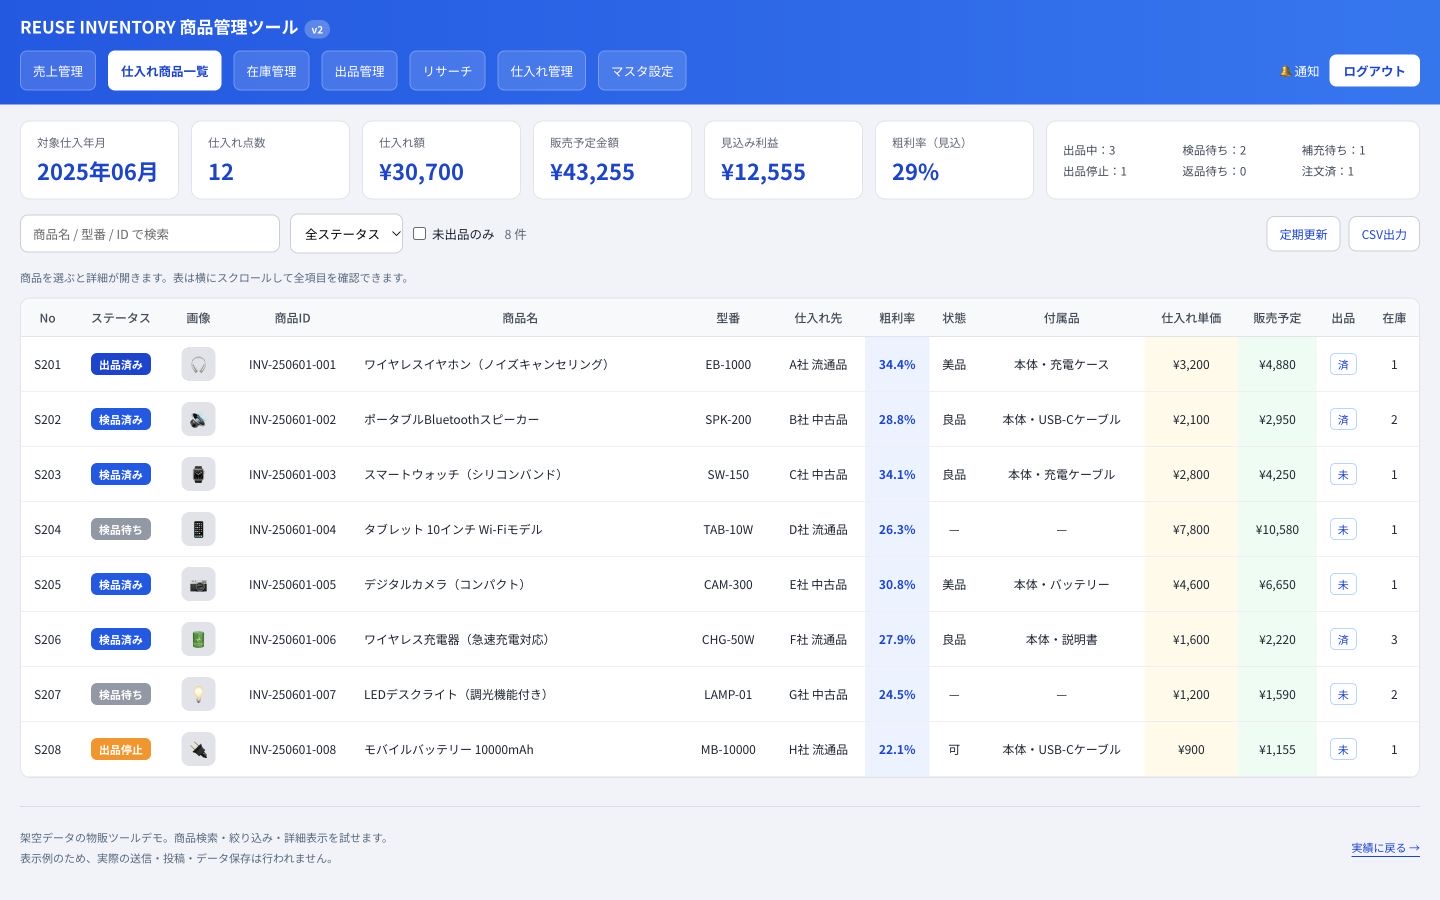Click 34.4% margin cell in row S201
The height and width of the screenshot is (900, 1440).
(x=897, y=364)
